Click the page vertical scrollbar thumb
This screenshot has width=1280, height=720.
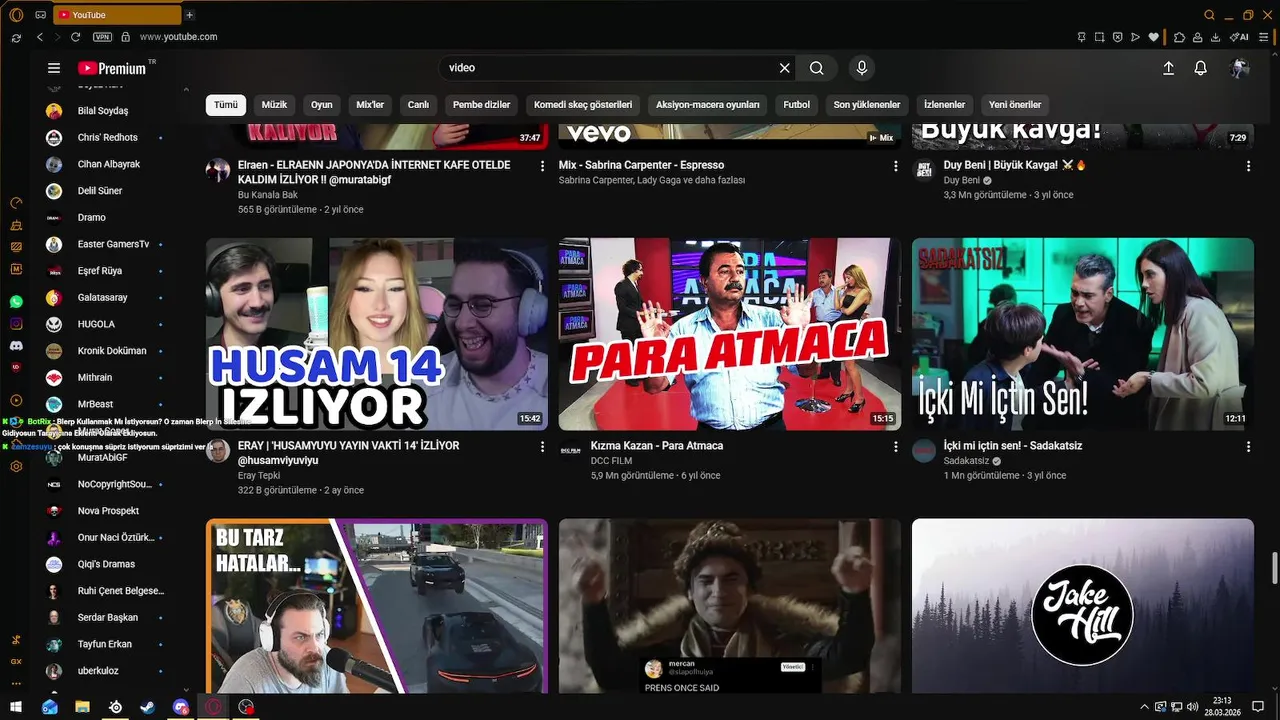click(x=1274, y=568)
